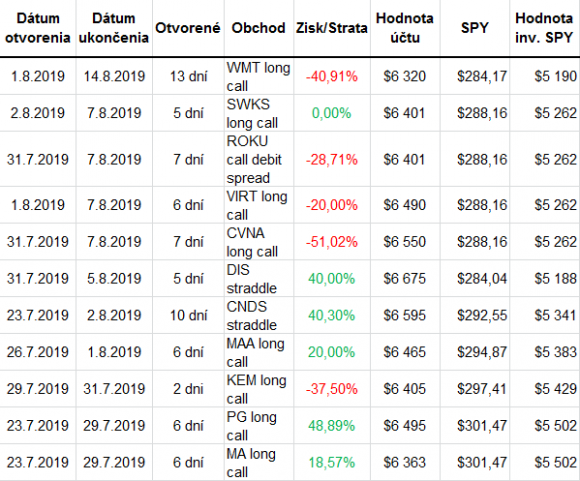
Task: Select the '2 dni' duration cell
Action: click(188, 389)
